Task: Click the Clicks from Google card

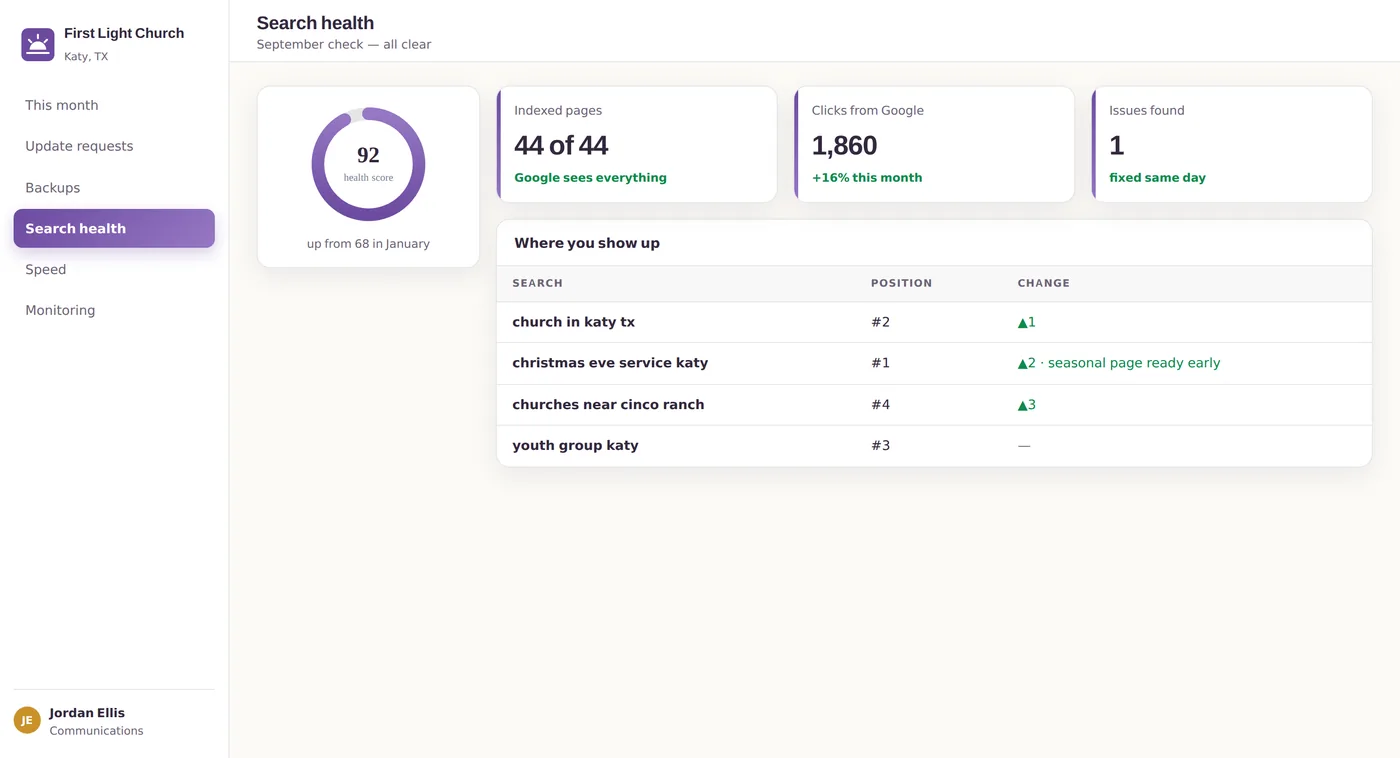Action: 934,144
